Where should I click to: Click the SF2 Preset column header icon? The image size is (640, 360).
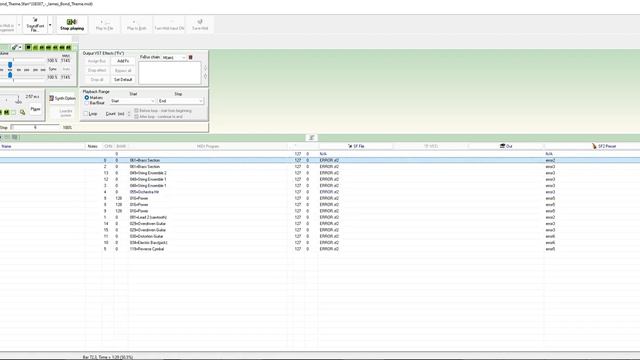(x=594, y=146)
